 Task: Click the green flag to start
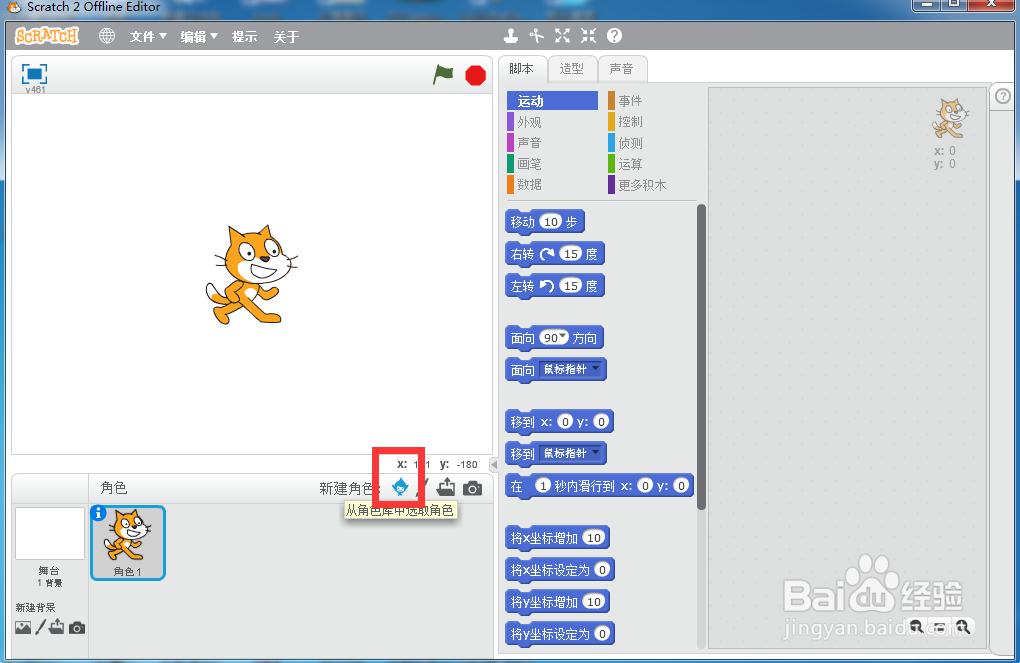443,75
